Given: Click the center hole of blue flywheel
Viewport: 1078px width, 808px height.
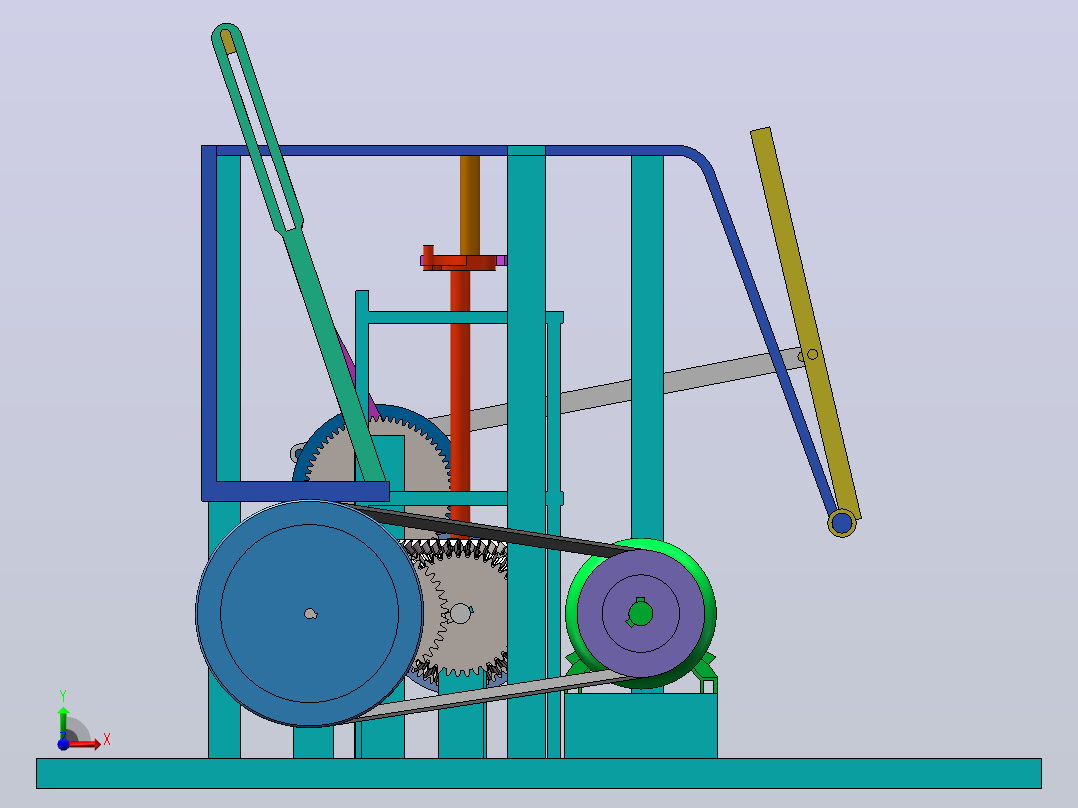Looking at the screenshot, I should (x=310, y=613).
